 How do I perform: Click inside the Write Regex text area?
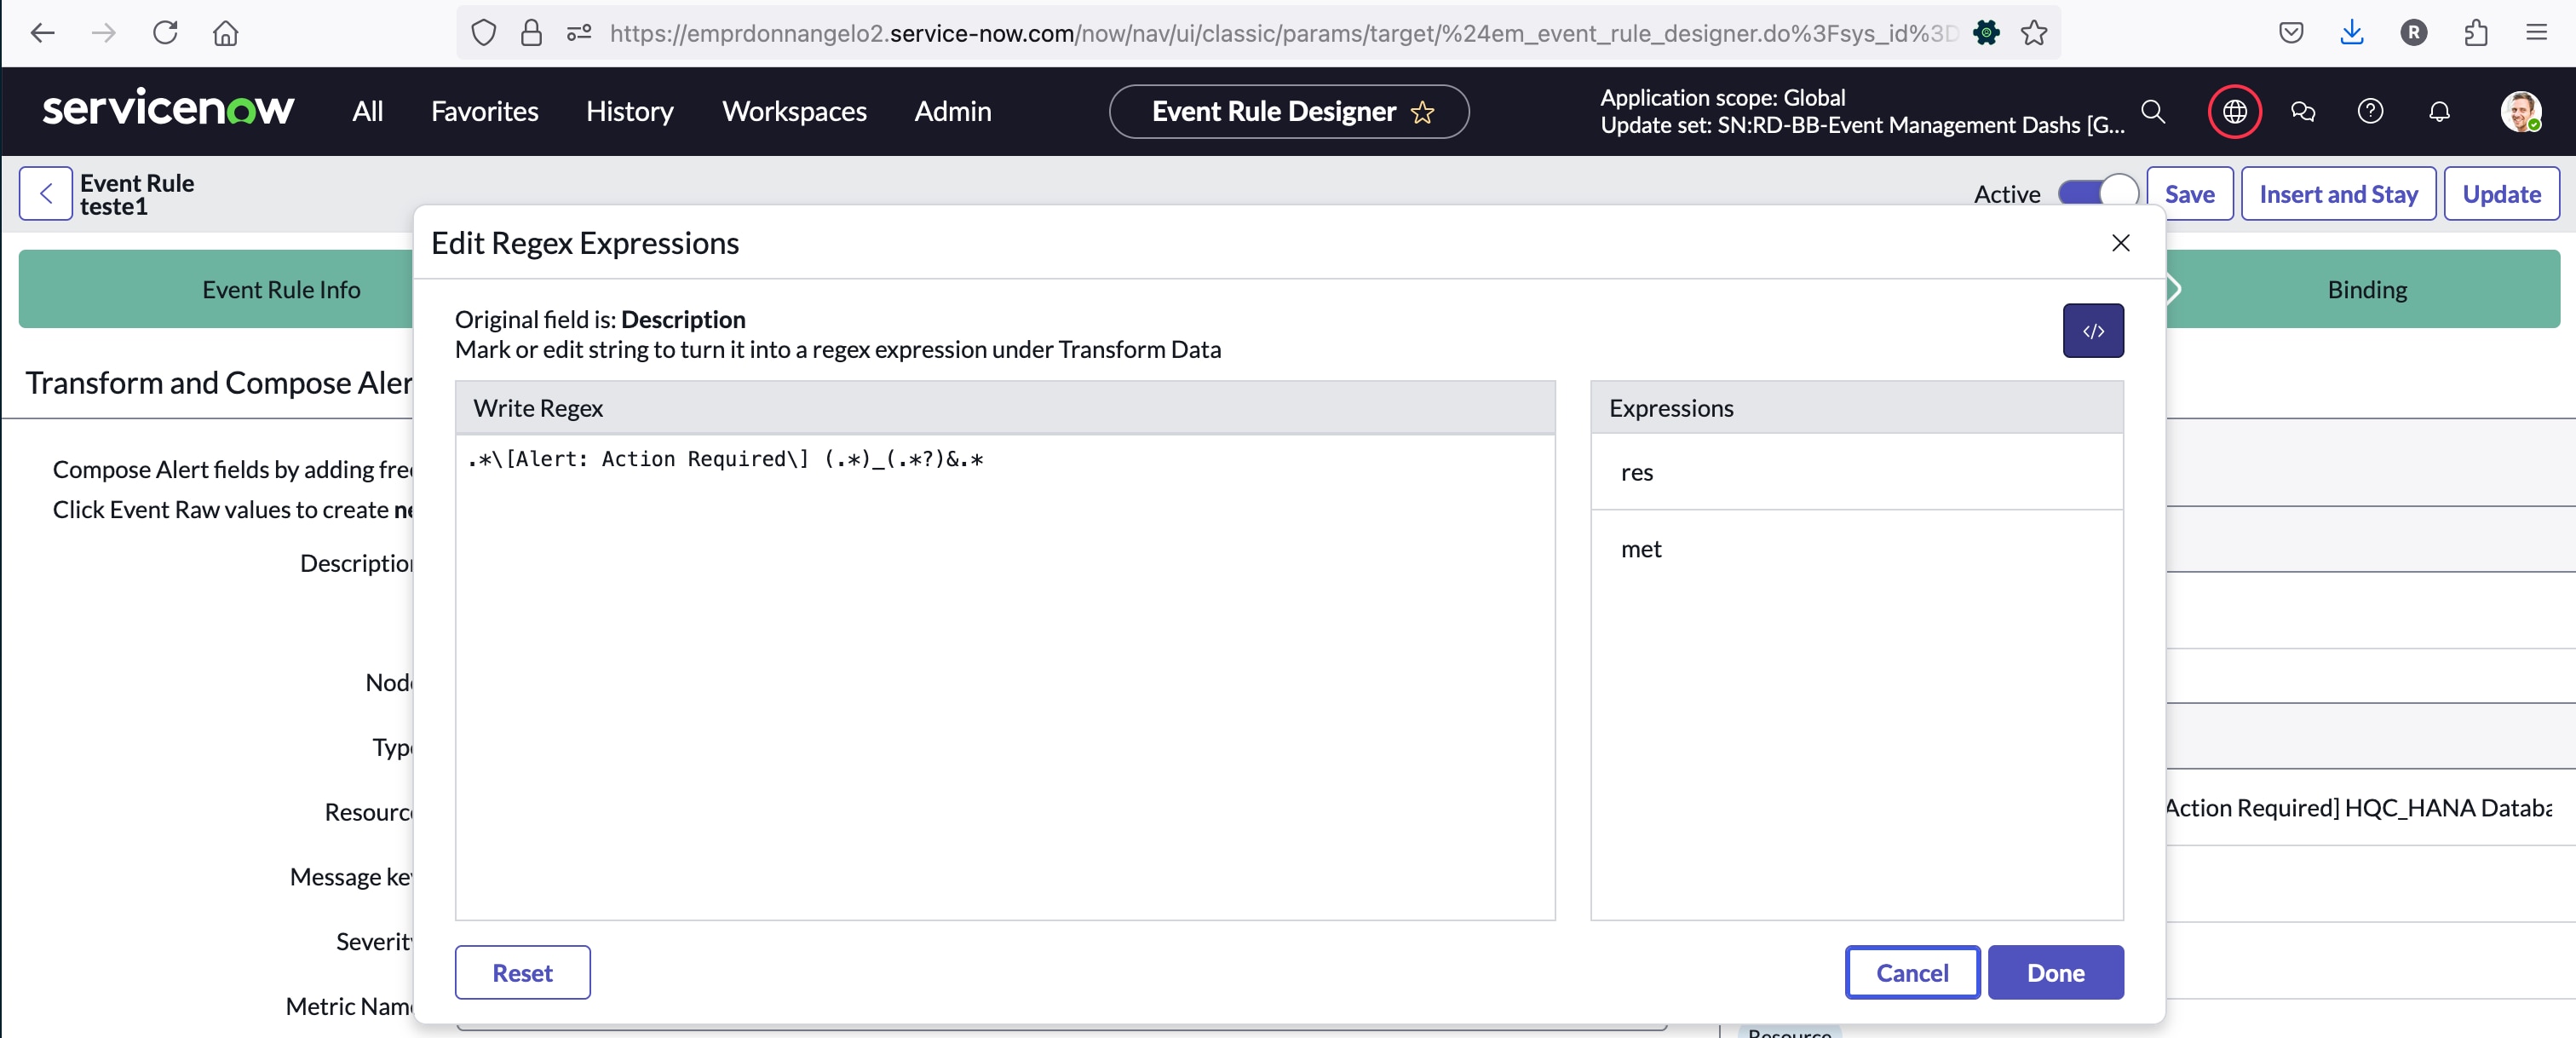pyautogui.click(x=1004, y=680)
